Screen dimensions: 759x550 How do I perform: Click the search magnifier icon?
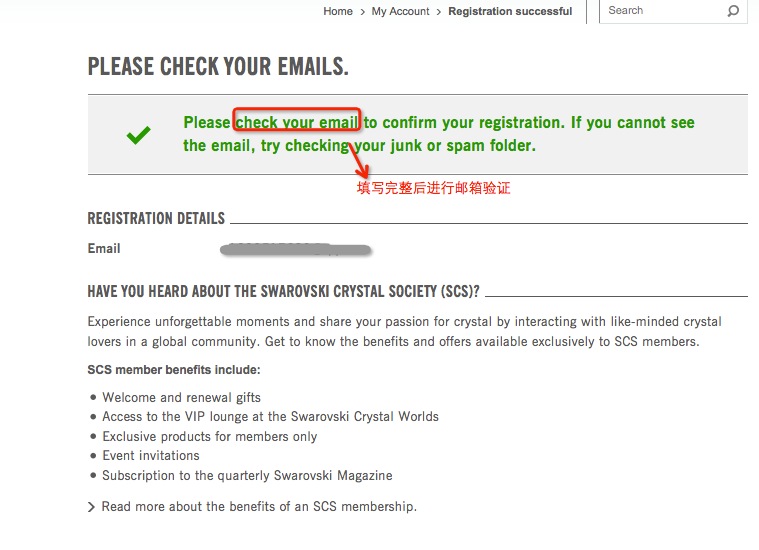click(x=733, y=11)
